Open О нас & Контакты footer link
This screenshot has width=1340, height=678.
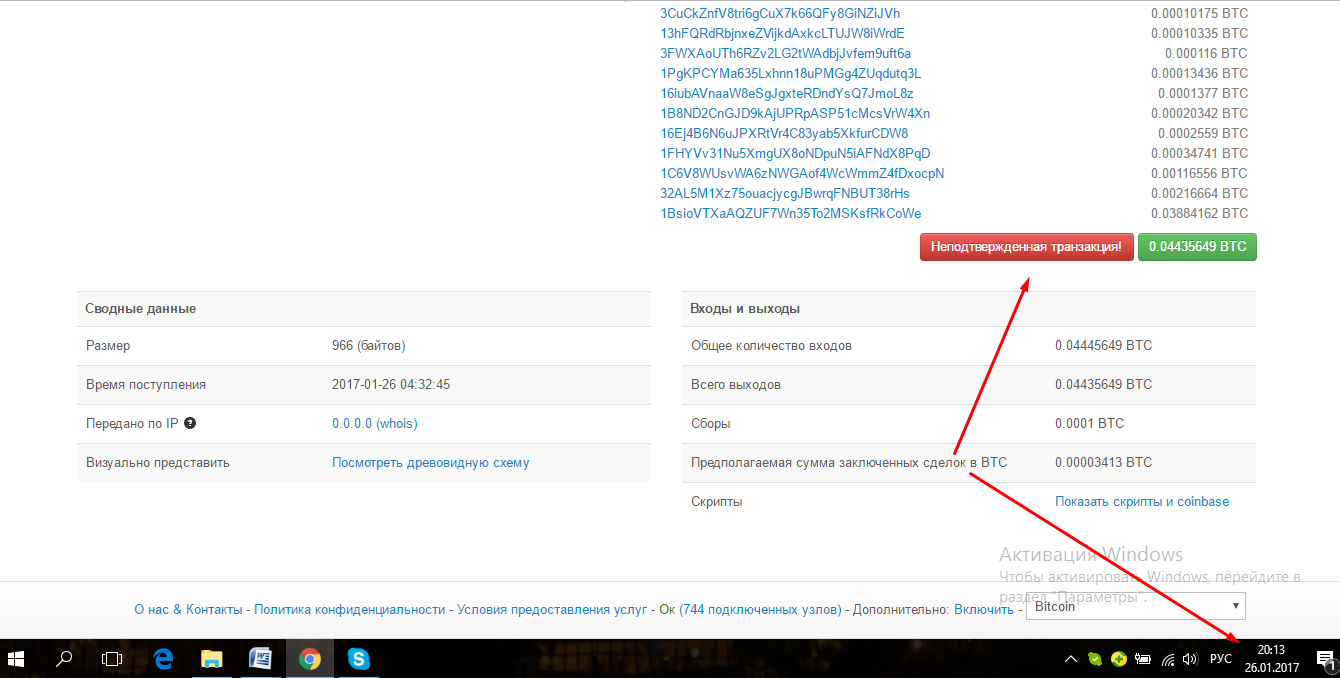[x=188, y=609]
